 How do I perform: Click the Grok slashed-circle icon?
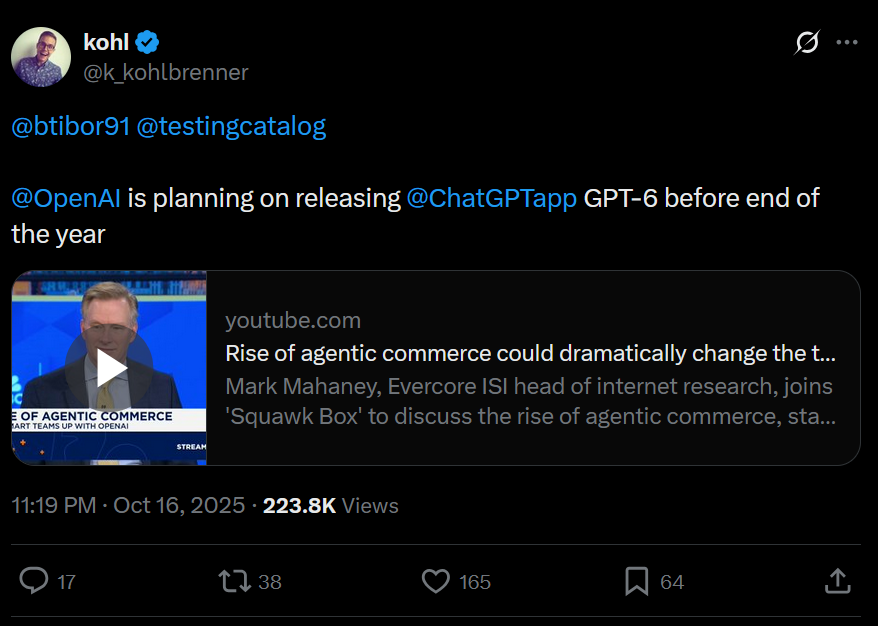[x=807, y=43]
